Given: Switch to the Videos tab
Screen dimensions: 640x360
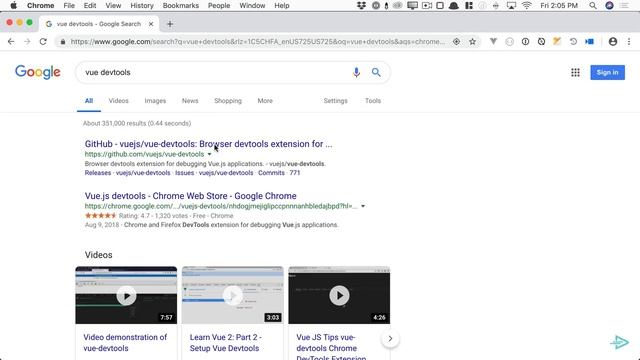Looking at the screenshot, I should (x=118, y=101).
